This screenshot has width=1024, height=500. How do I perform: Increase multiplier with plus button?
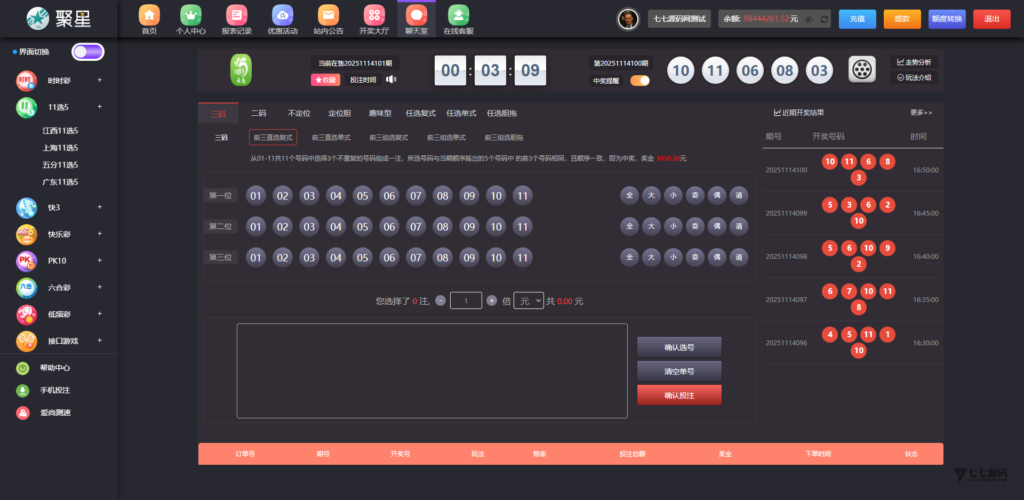491,300
